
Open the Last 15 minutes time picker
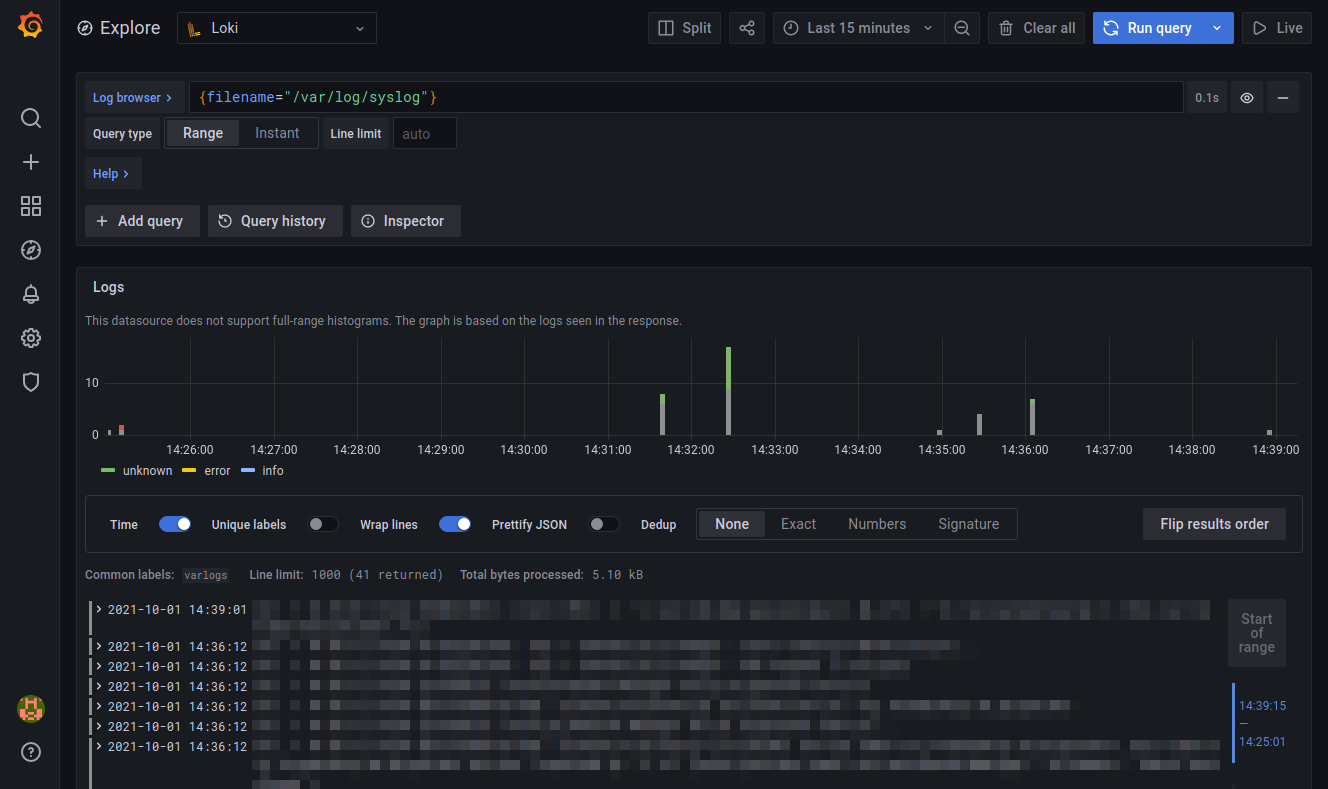[858, 28]
